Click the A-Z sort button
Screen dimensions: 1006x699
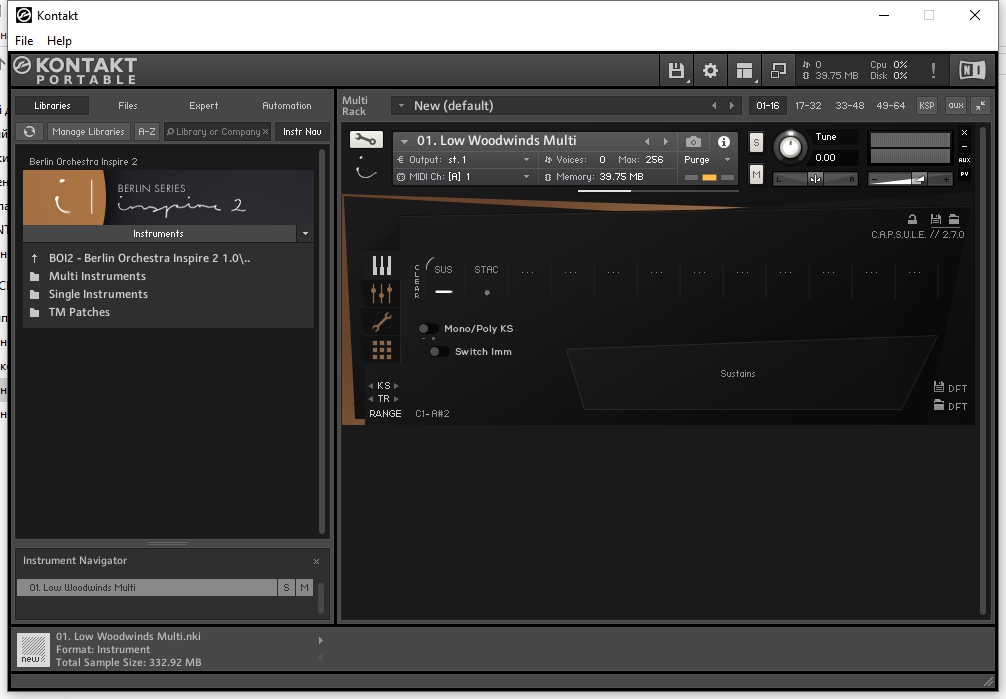click(x=147, y=132)
